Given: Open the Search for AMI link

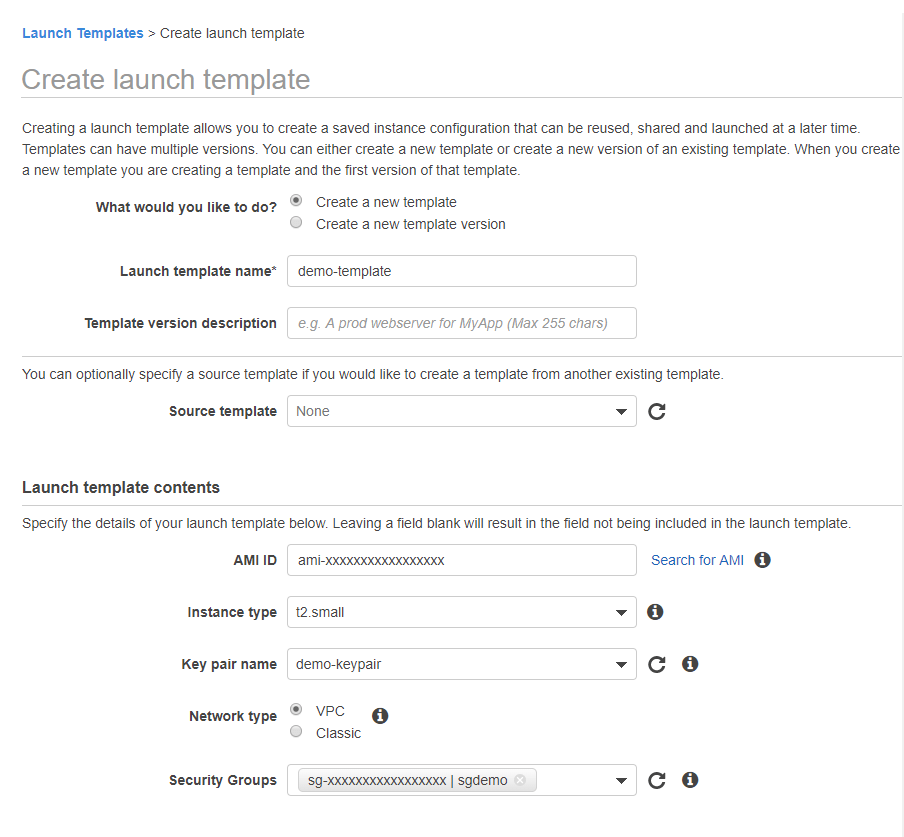Looking at the screenshot, I should click(697, 560).
